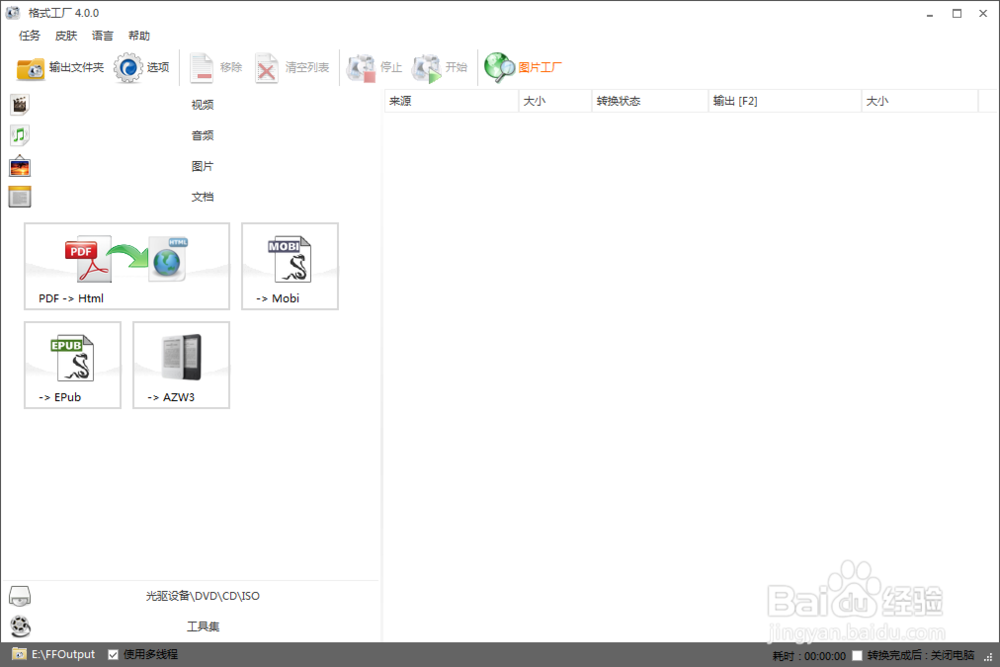
Task: Select the -> EPub conversion tile
Action: pos(73,365)
